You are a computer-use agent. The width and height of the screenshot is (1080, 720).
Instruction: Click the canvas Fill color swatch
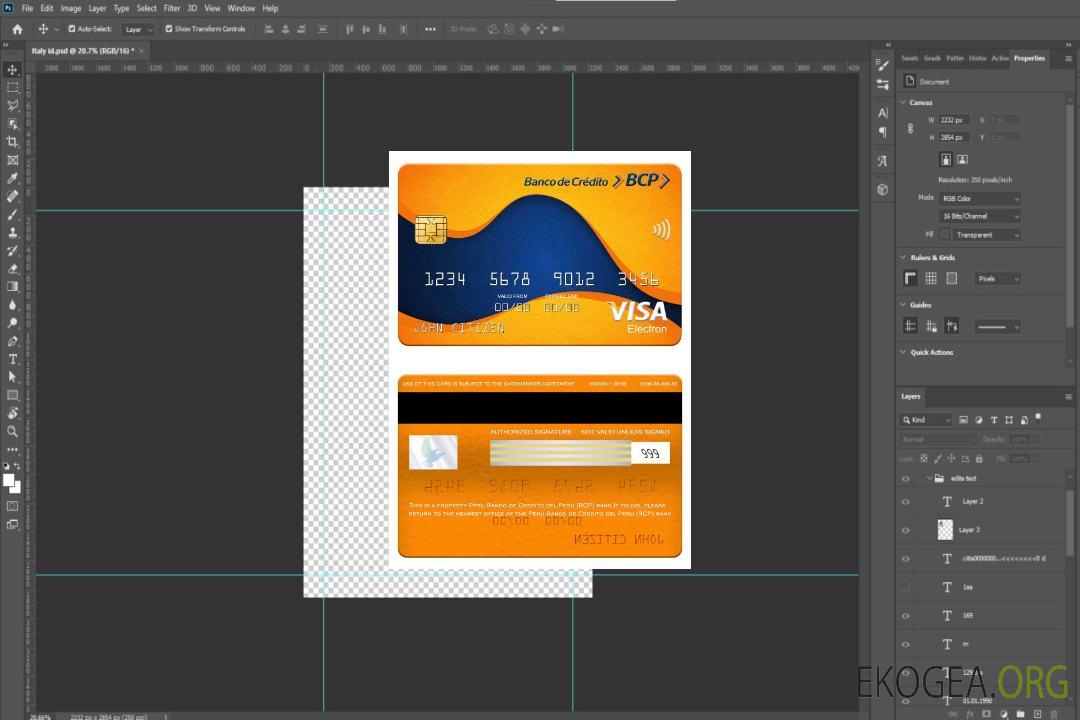coord(944,235)
